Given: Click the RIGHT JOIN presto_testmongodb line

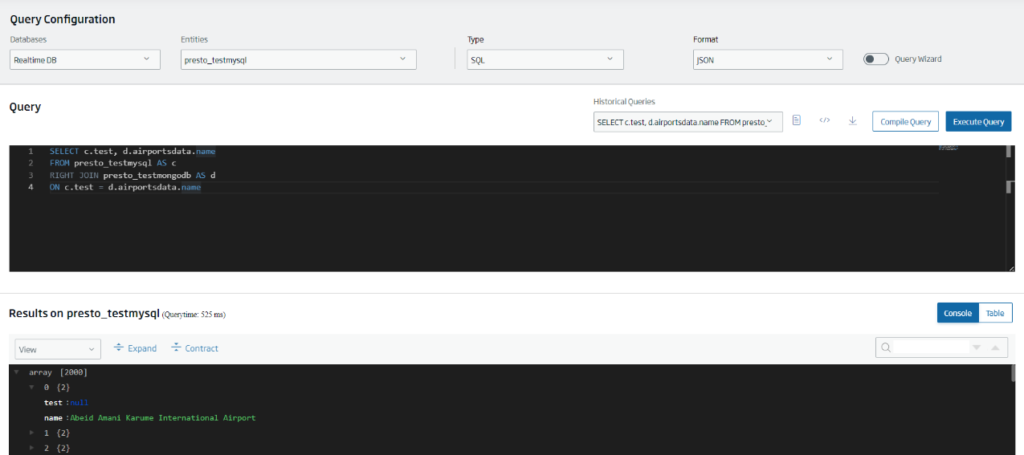Looking at the screenshot, I should pyautogui.click(x=133, y=176).
